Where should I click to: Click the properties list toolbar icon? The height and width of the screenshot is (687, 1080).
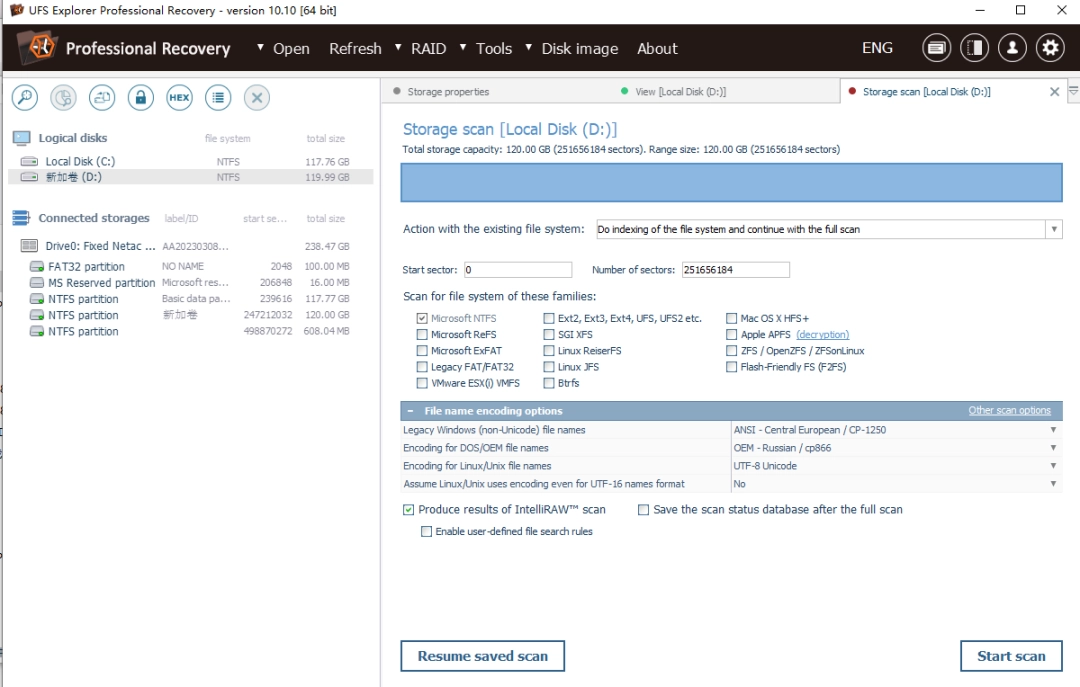[218, 97]
